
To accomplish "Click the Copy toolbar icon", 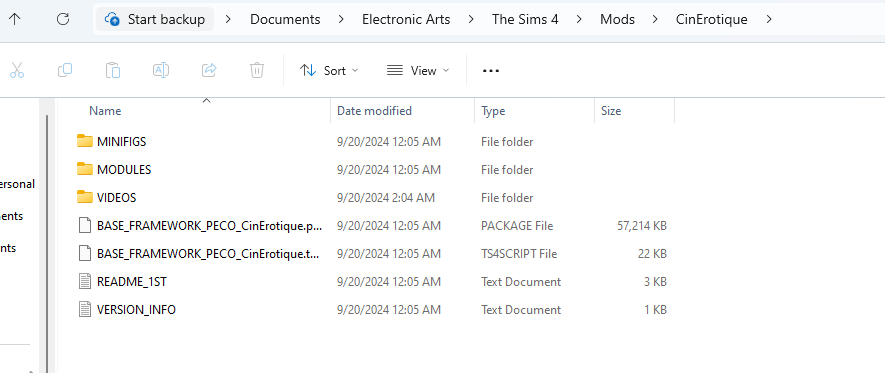I will [x=65, y=70].
